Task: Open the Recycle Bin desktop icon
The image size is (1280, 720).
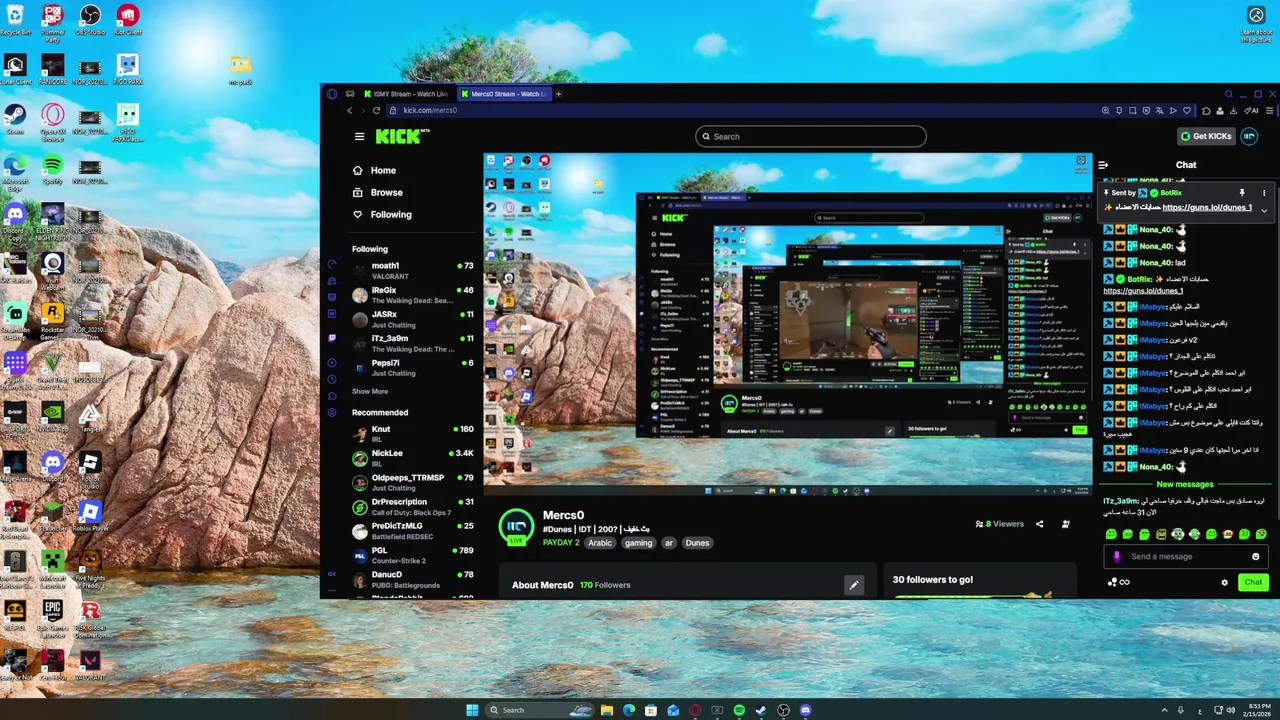Action: click(x=15, y=19)
